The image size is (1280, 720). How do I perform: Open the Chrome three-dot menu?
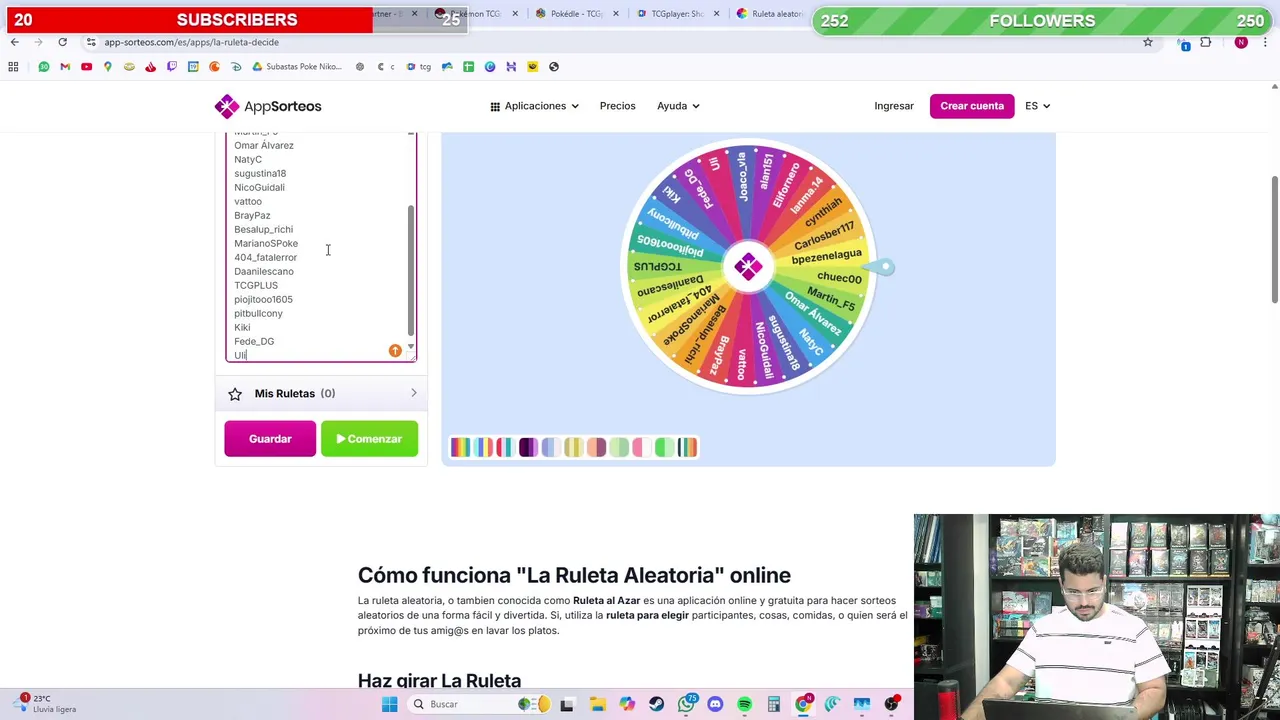1265,42
